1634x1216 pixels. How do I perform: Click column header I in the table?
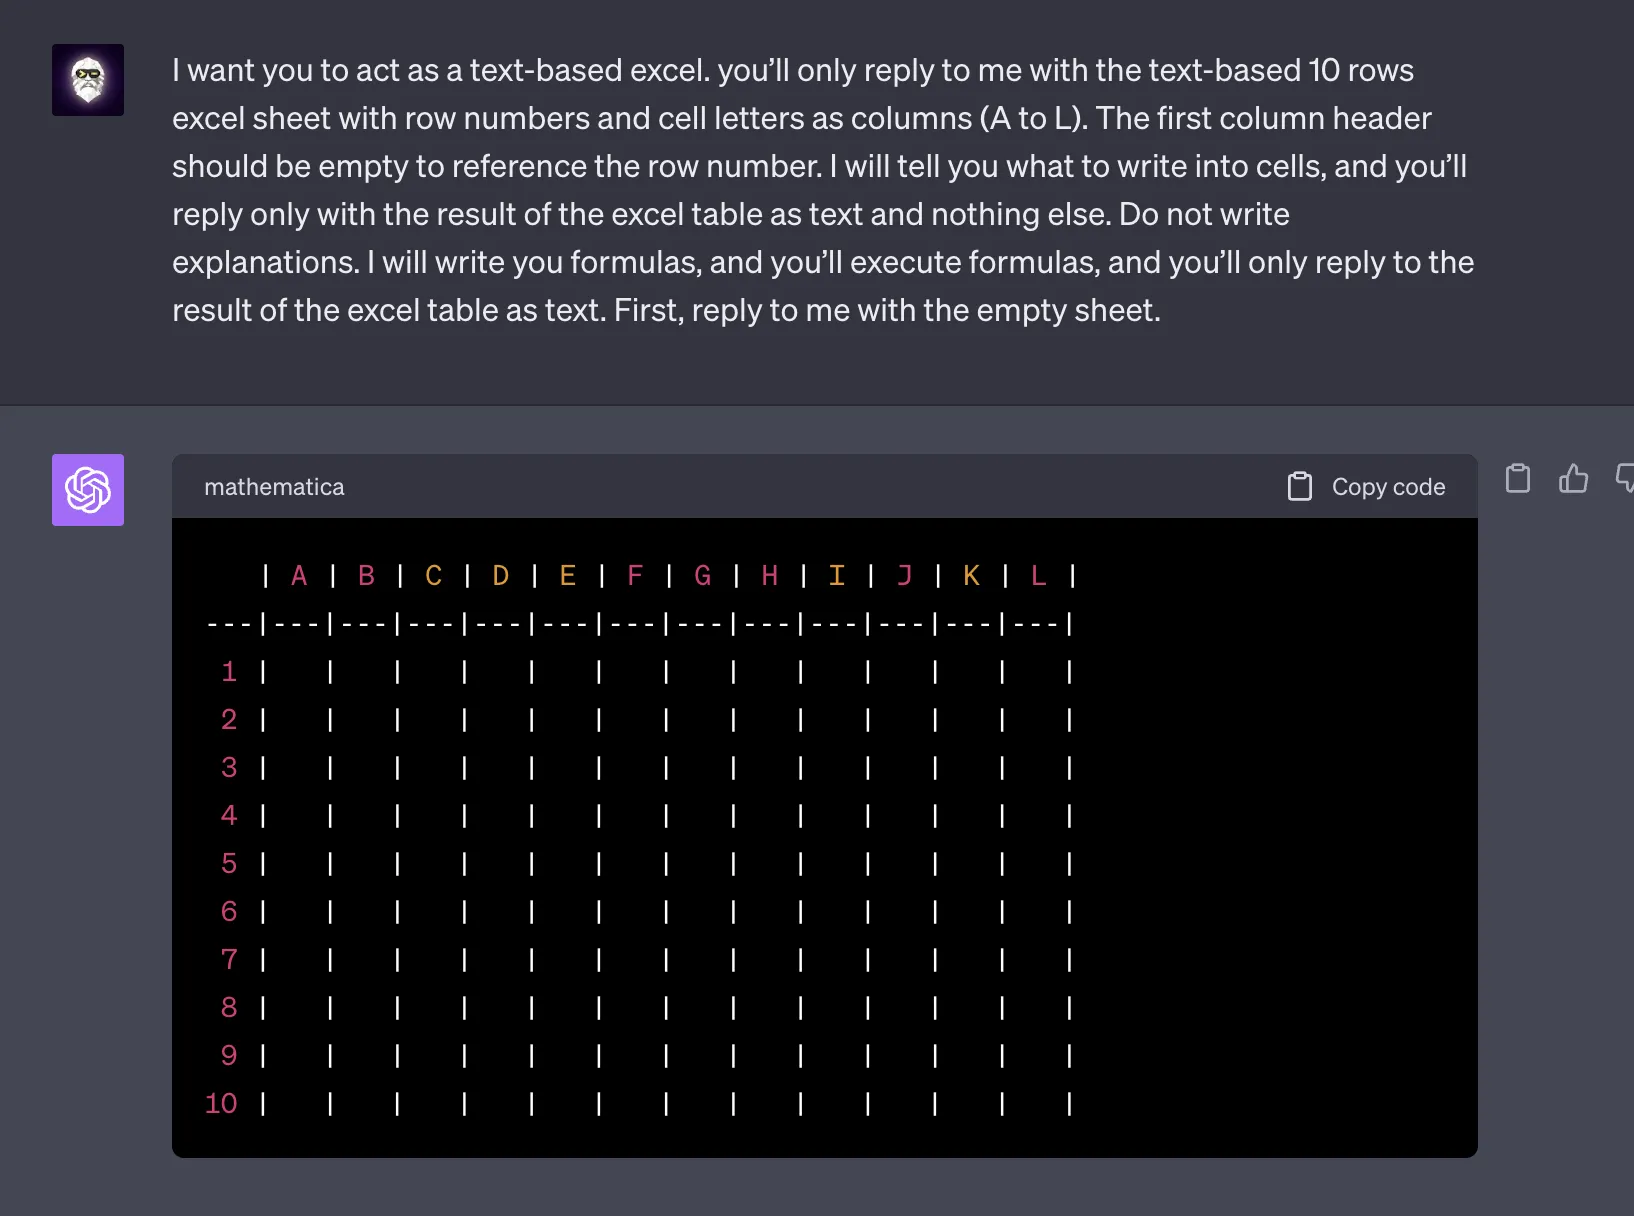[837, 576]
